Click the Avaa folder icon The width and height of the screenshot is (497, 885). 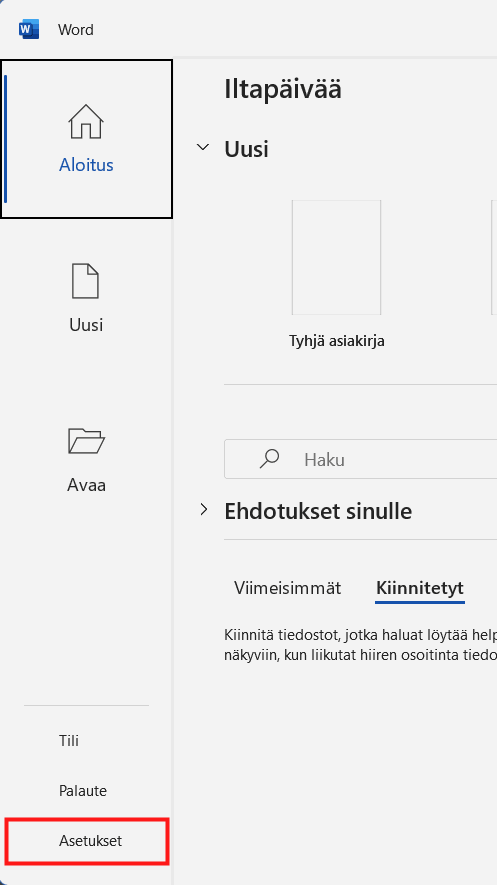tap(86, 440)
